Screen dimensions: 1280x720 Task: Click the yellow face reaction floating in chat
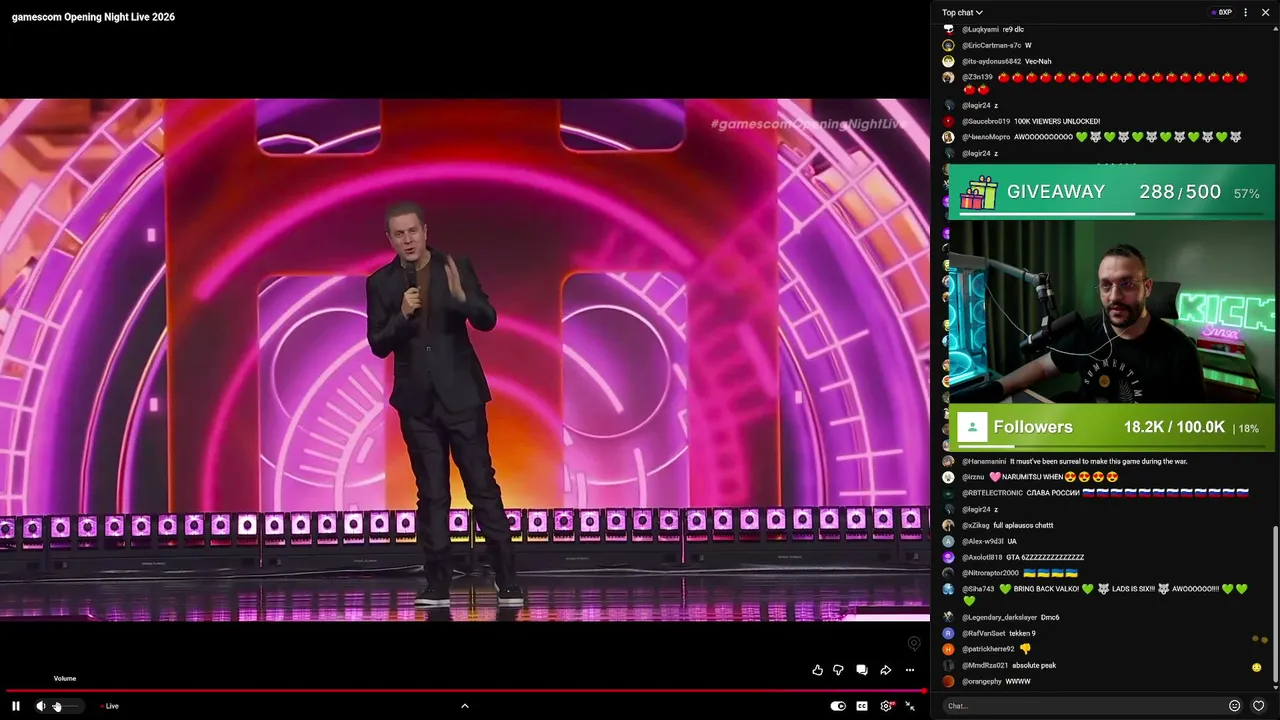point(1257,667)
